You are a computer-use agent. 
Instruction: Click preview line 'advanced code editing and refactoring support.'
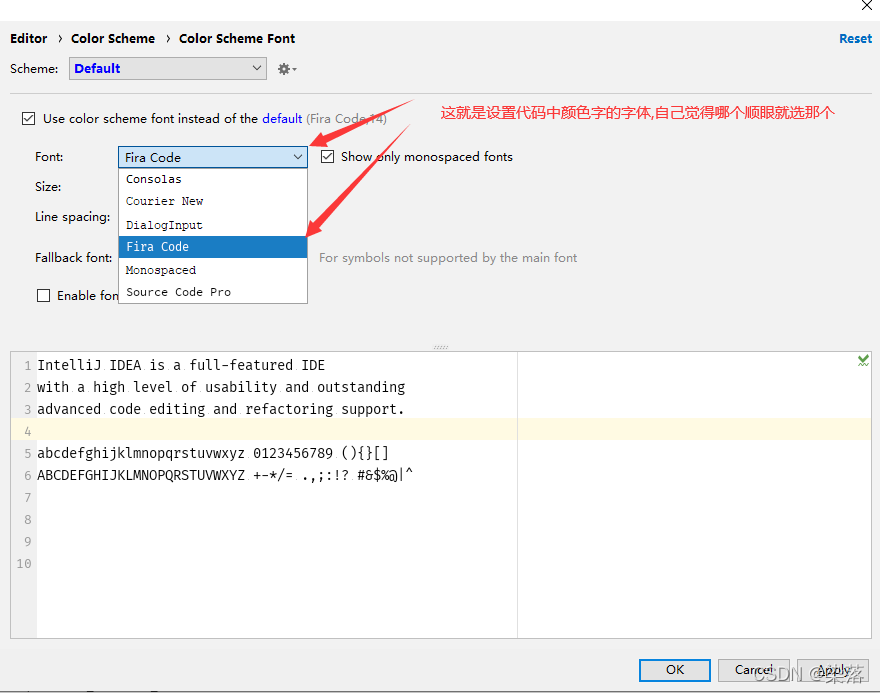point(221,409)
